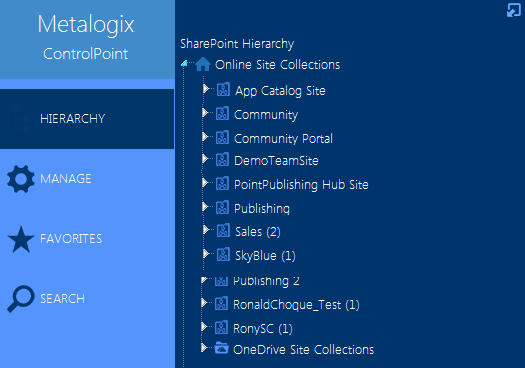Select PointPublishing Hub Site item
This screenshot has height=368, width=525.
(301, 185)
